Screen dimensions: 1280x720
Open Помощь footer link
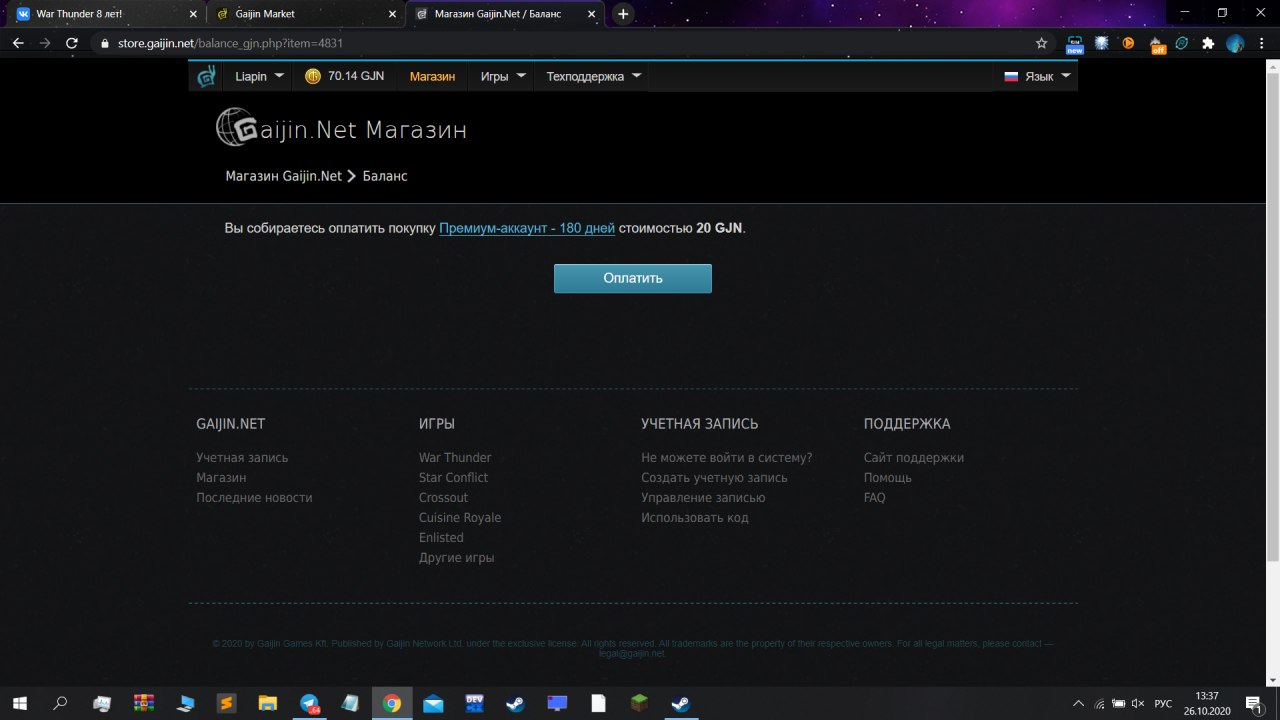(x=888, y=478)
